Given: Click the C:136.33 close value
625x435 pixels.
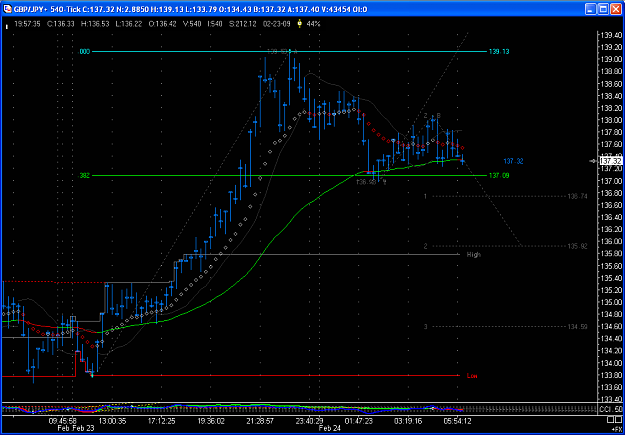Looking at the screenshot, I should [x=61, y=24].
